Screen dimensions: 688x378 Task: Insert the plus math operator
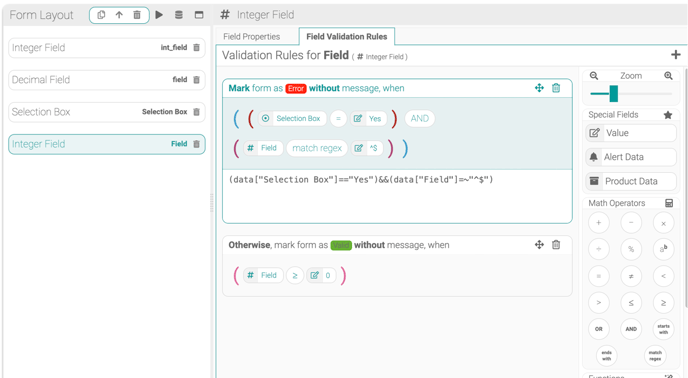coord(598,223)
